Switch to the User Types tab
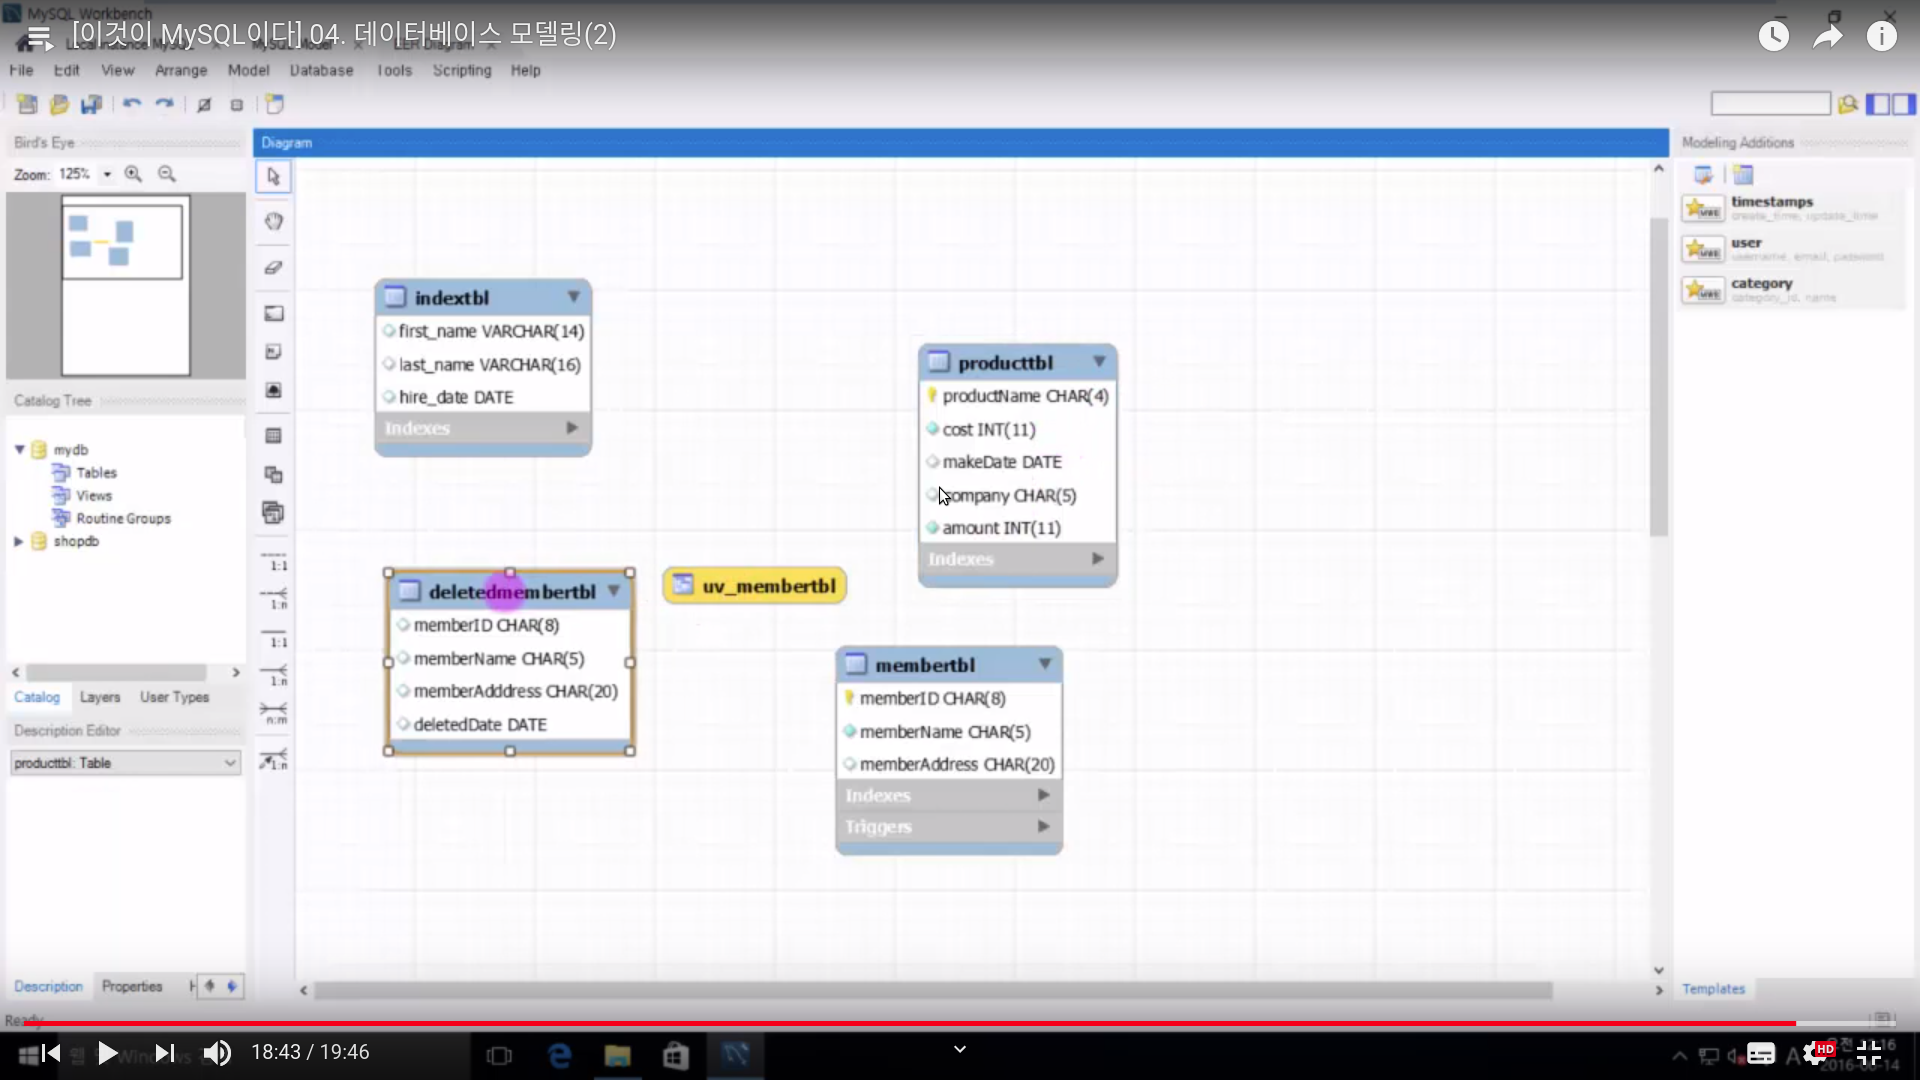 coord(175,697)
